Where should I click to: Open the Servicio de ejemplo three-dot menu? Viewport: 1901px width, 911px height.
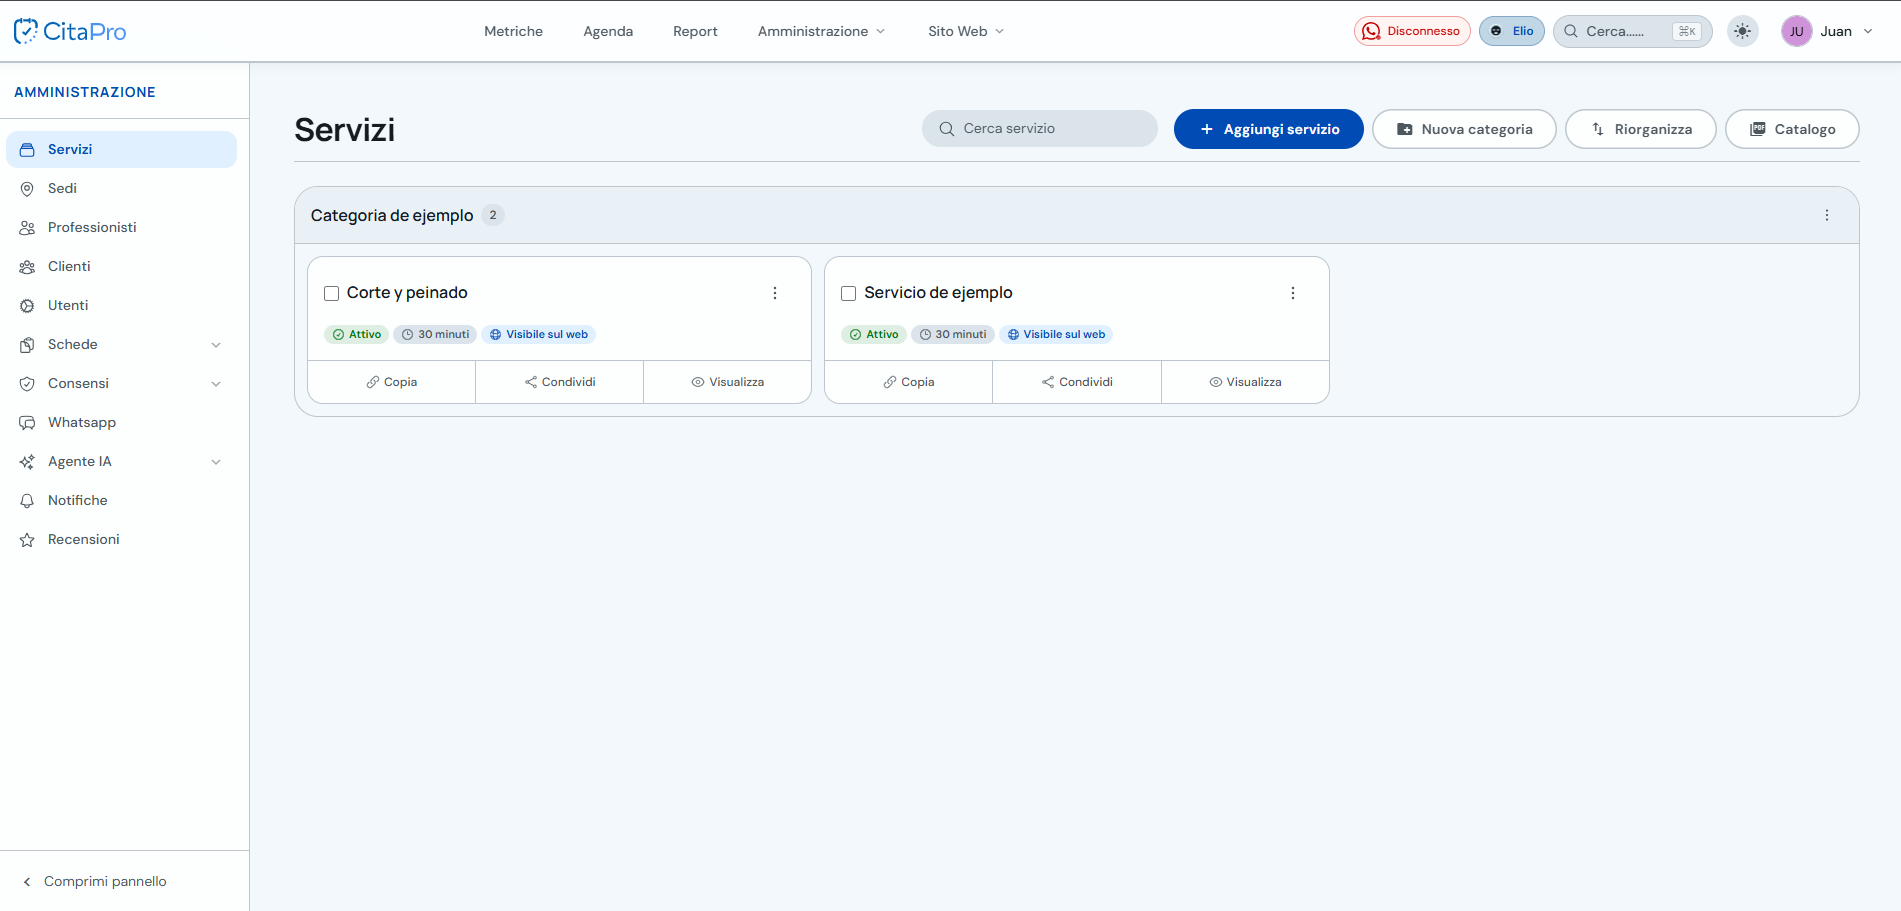(x=1293, y=293)
